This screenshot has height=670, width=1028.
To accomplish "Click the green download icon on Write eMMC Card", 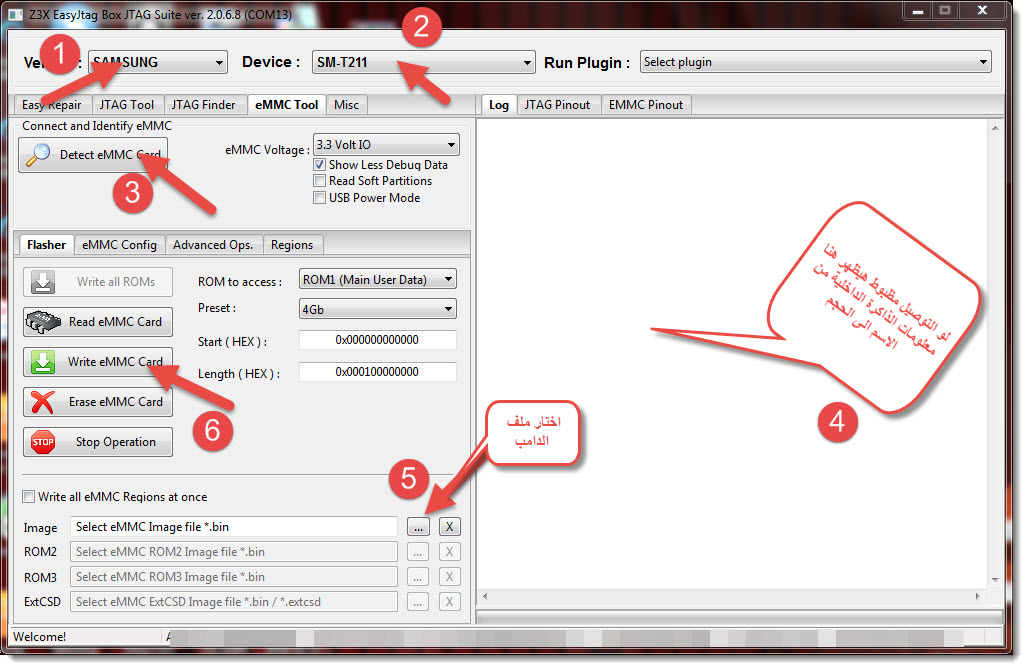I will click(43, 362).
